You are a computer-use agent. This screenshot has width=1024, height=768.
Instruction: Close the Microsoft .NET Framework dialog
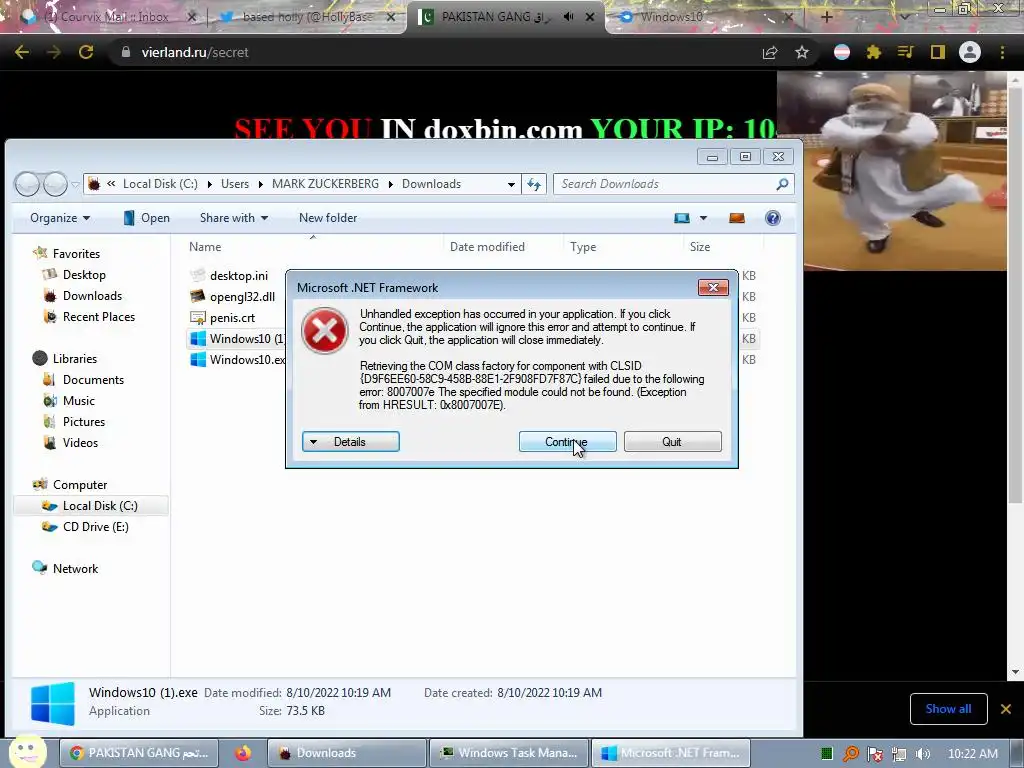click(x=713, y=287)
